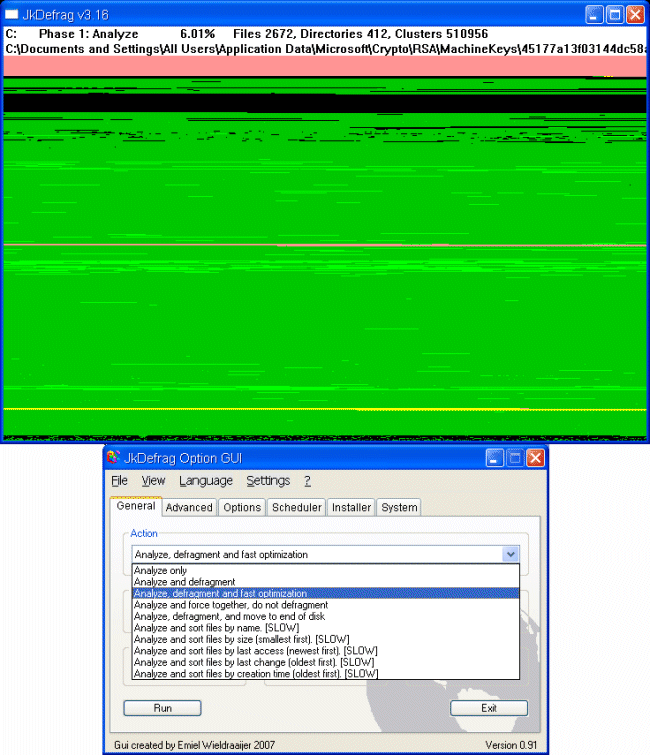Close the JkDefrag Option GUI window
Image resolution: width=650 pixels, height=755 pixels.
click(x=535, y=458)
